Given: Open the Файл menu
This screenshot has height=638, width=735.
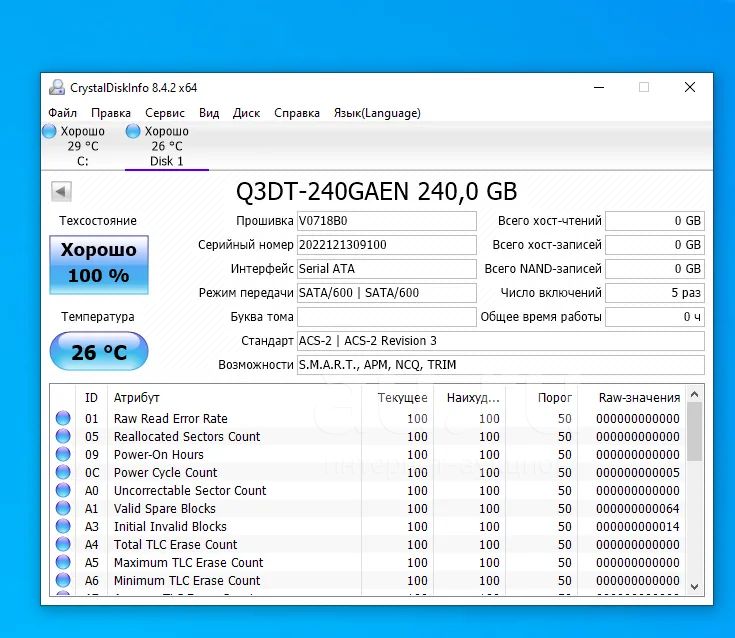Looking at the screenshot, I should [x=62, y=113].
